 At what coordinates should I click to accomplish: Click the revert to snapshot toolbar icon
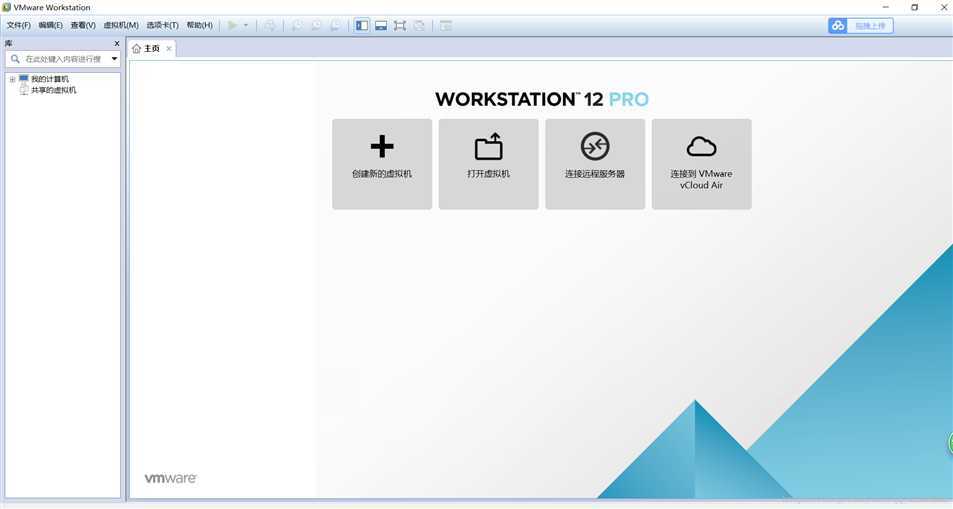coord(316,26)
